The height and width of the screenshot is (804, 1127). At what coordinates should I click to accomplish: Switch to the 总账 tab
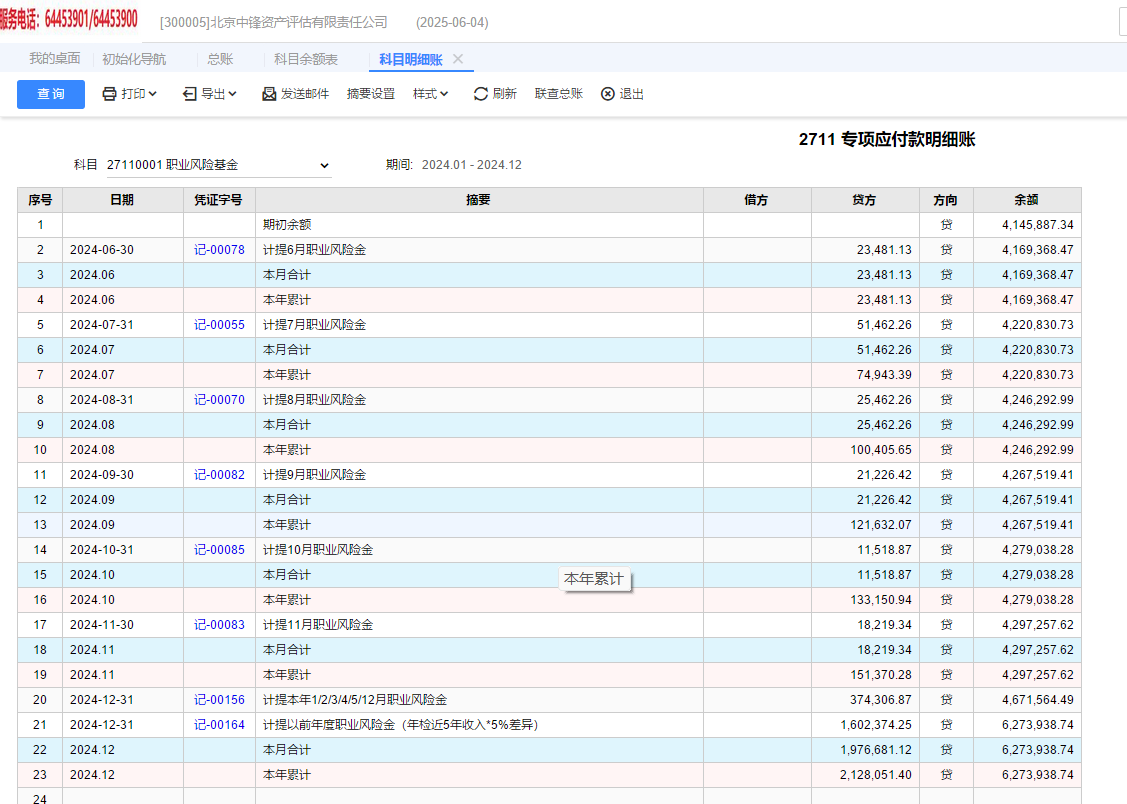tap(220, 59)
